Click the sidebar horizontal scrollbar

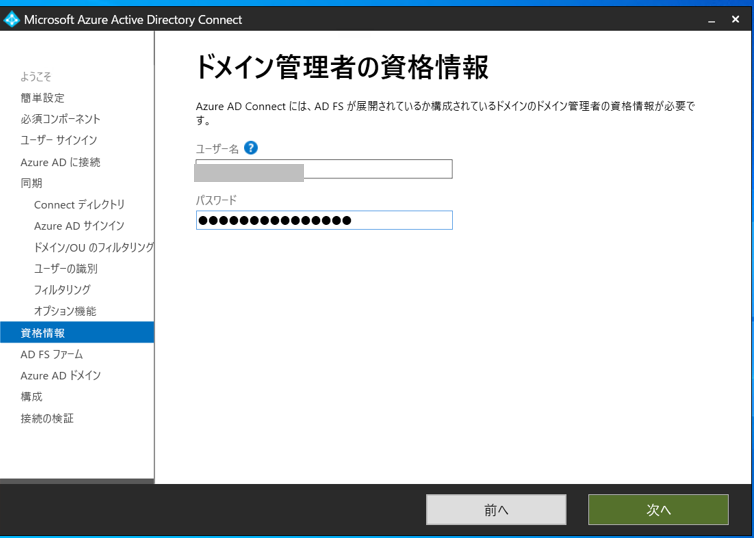[77, 481]
